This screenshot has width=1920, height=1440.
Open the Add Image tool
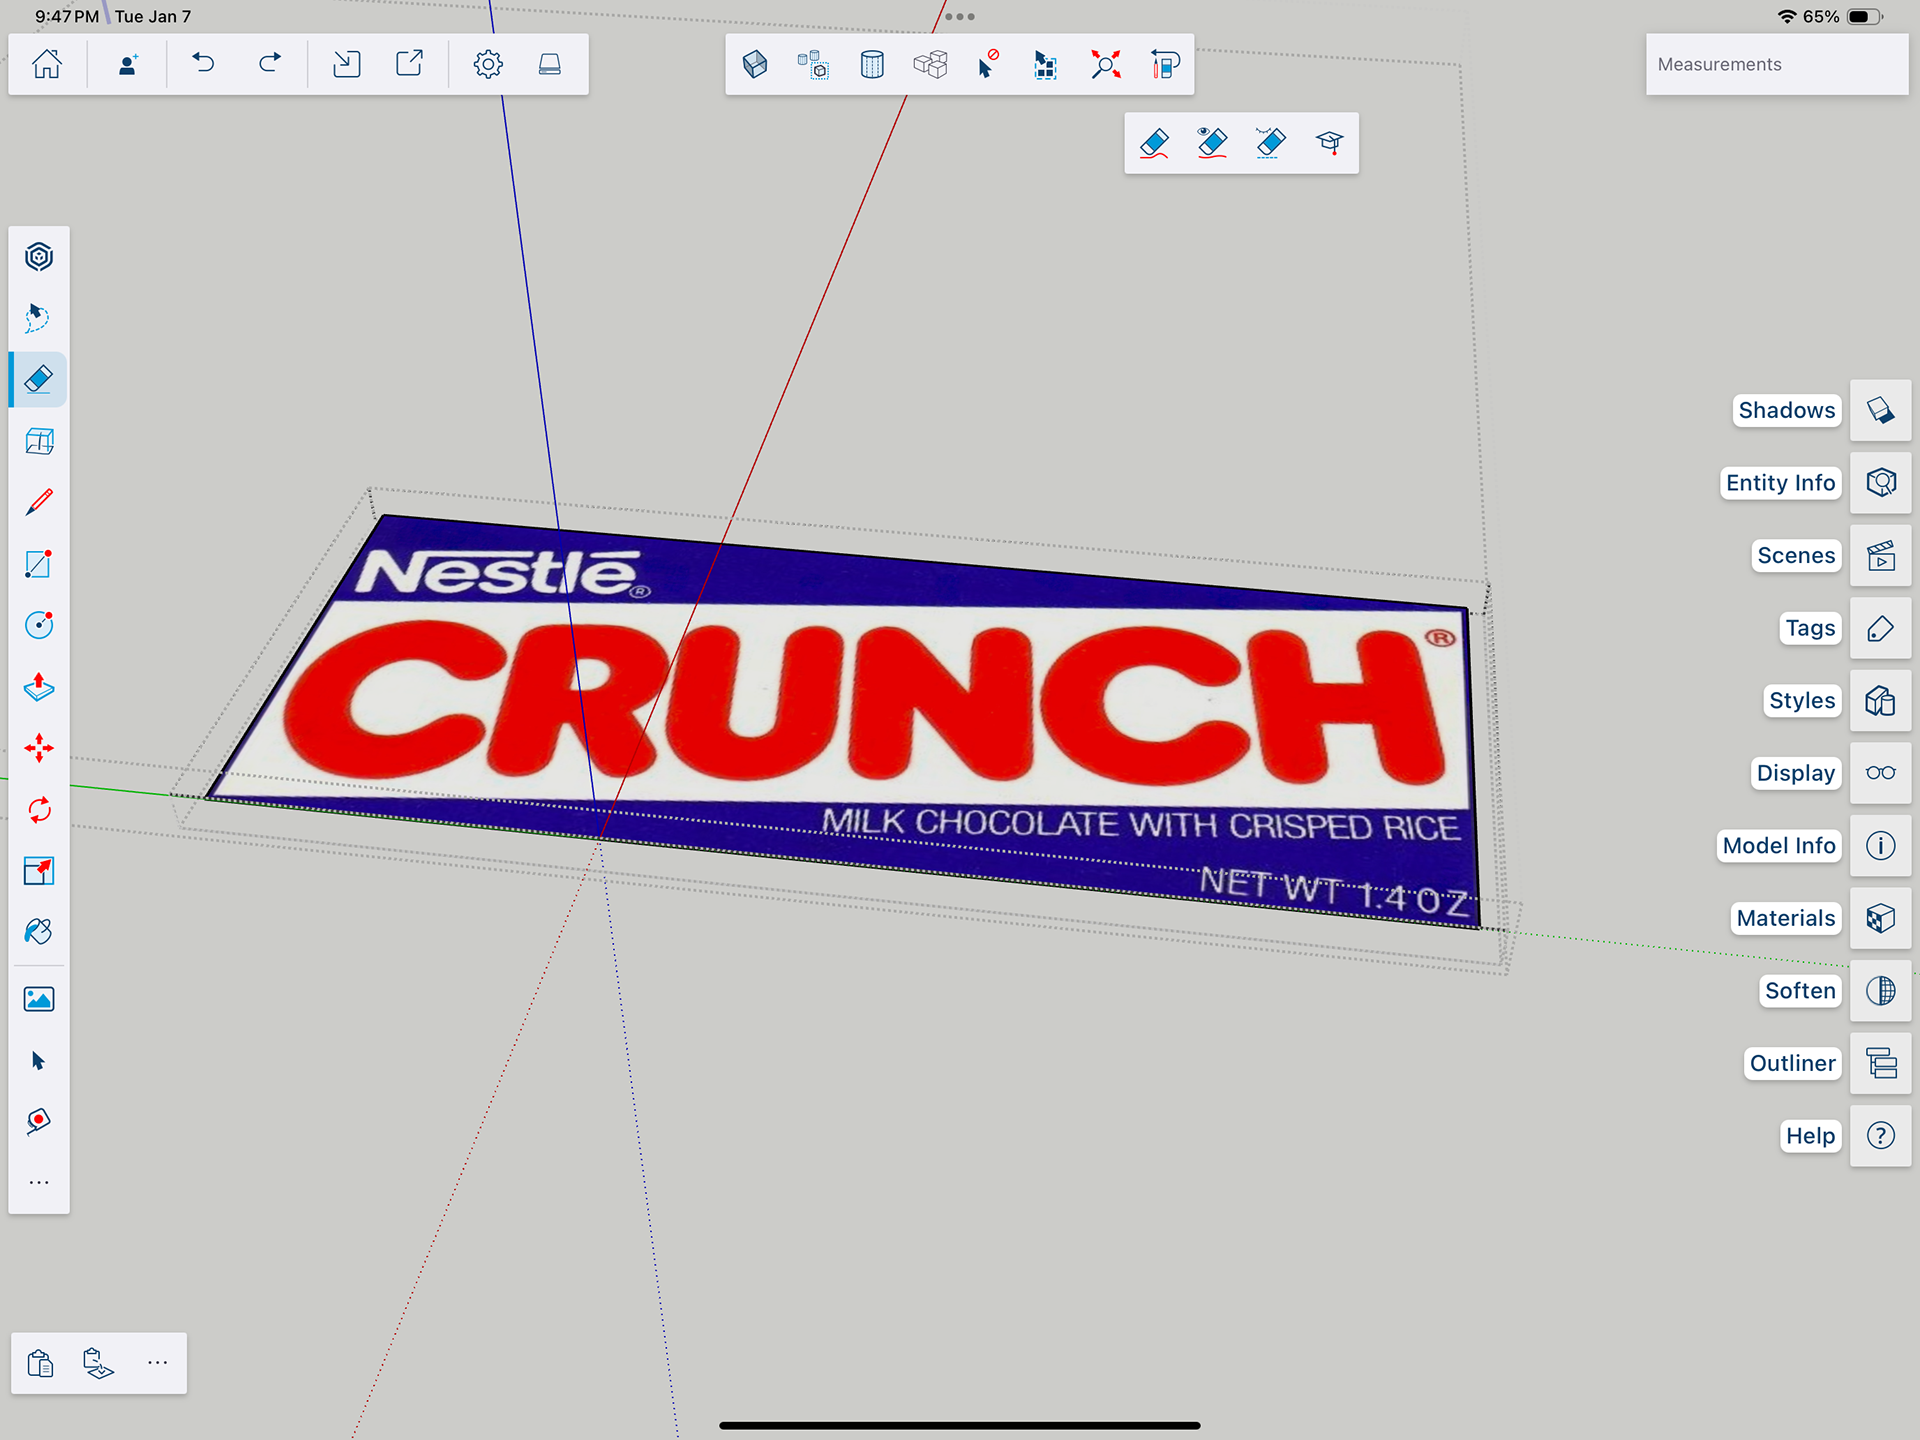pyautogui.click(x=39, y=999)
